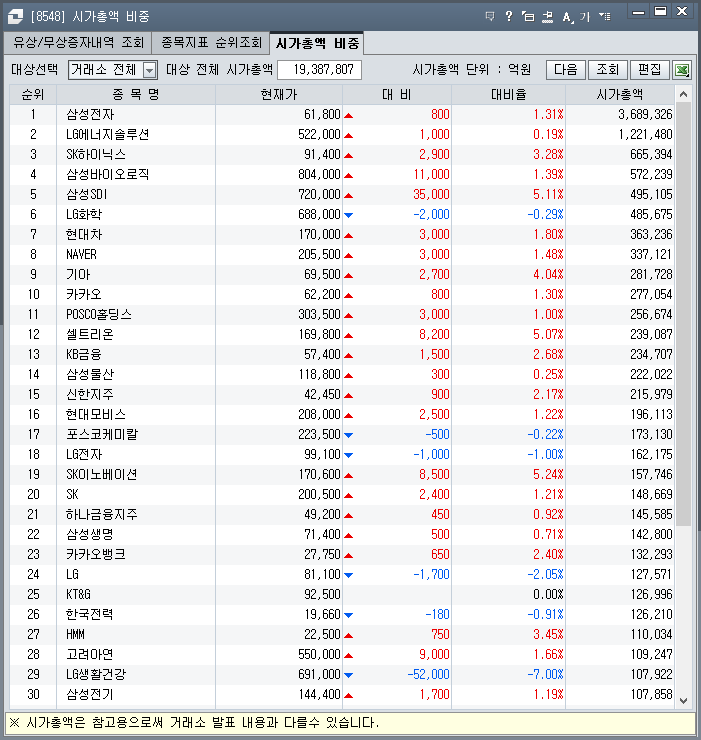Select the 신한지주 row

pos(342,395)
